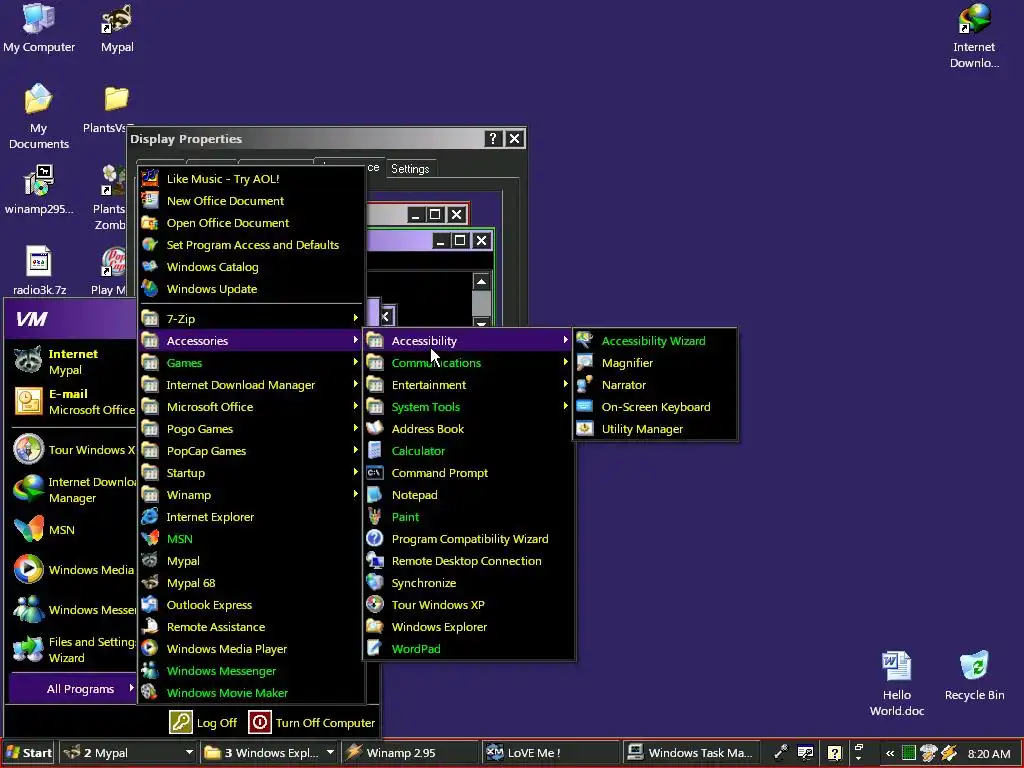Click the Windows Explorer icon in Accessories
Viewport: 1024px width, 768px height.
pyautogui.click(x=375, y=627)
